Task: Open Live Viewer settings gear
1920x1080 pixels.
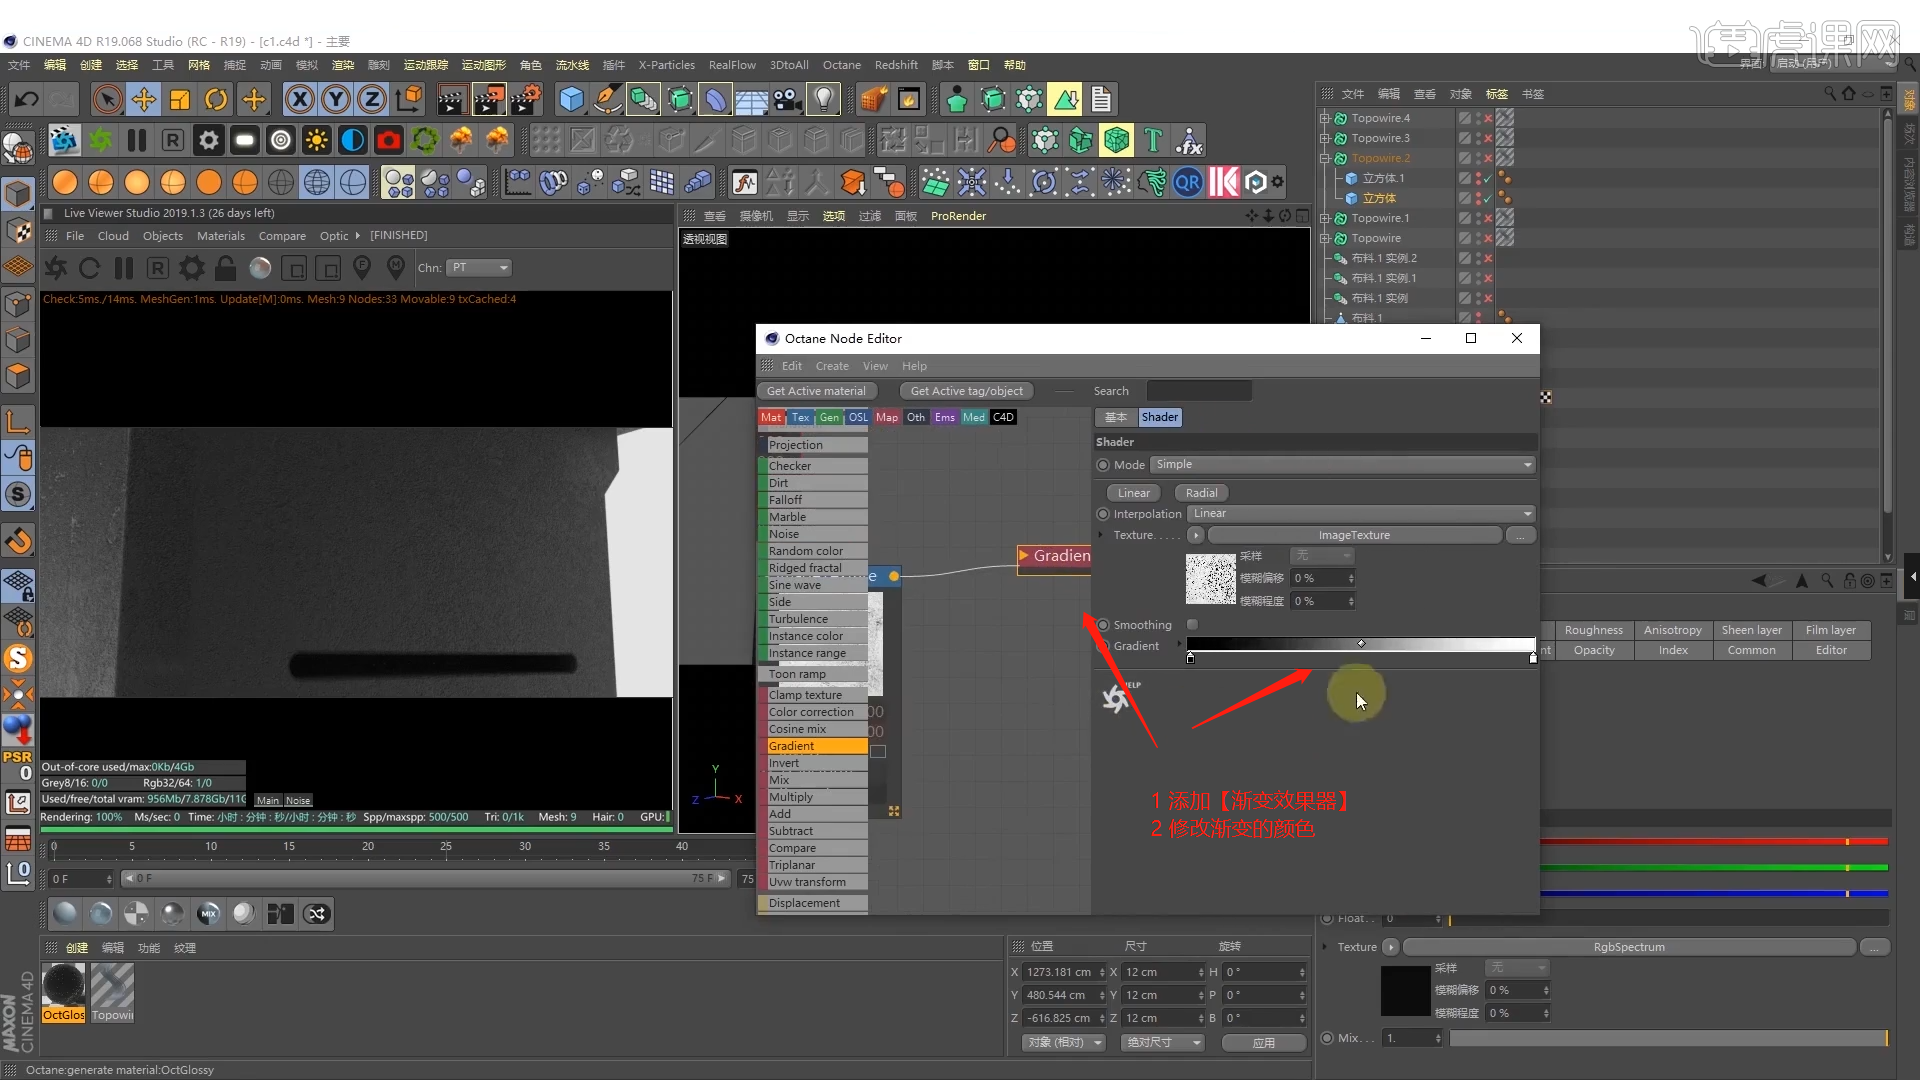Action: [192, 268]
